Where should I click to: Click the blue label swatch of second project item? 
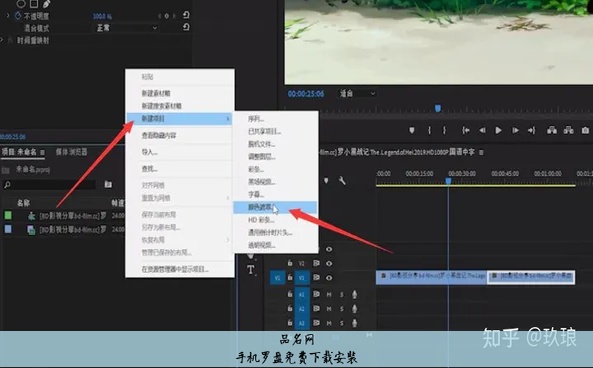tap(8, 229)
